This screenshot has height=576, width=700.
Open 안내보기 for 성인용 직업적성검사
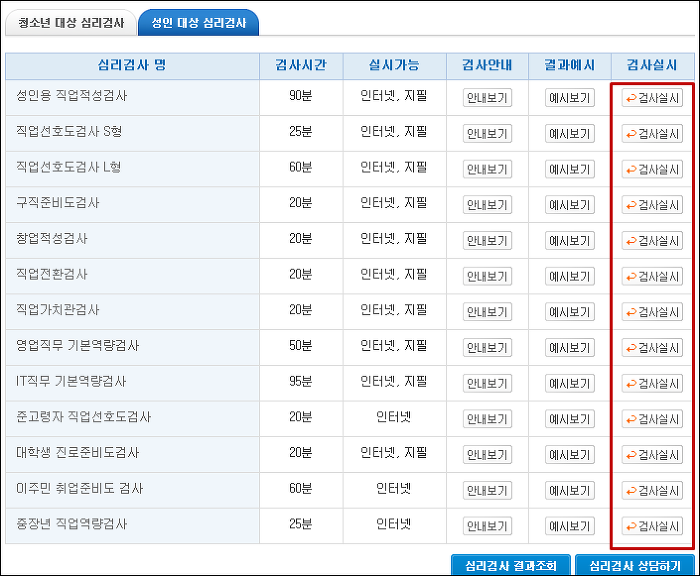(487, 98)
